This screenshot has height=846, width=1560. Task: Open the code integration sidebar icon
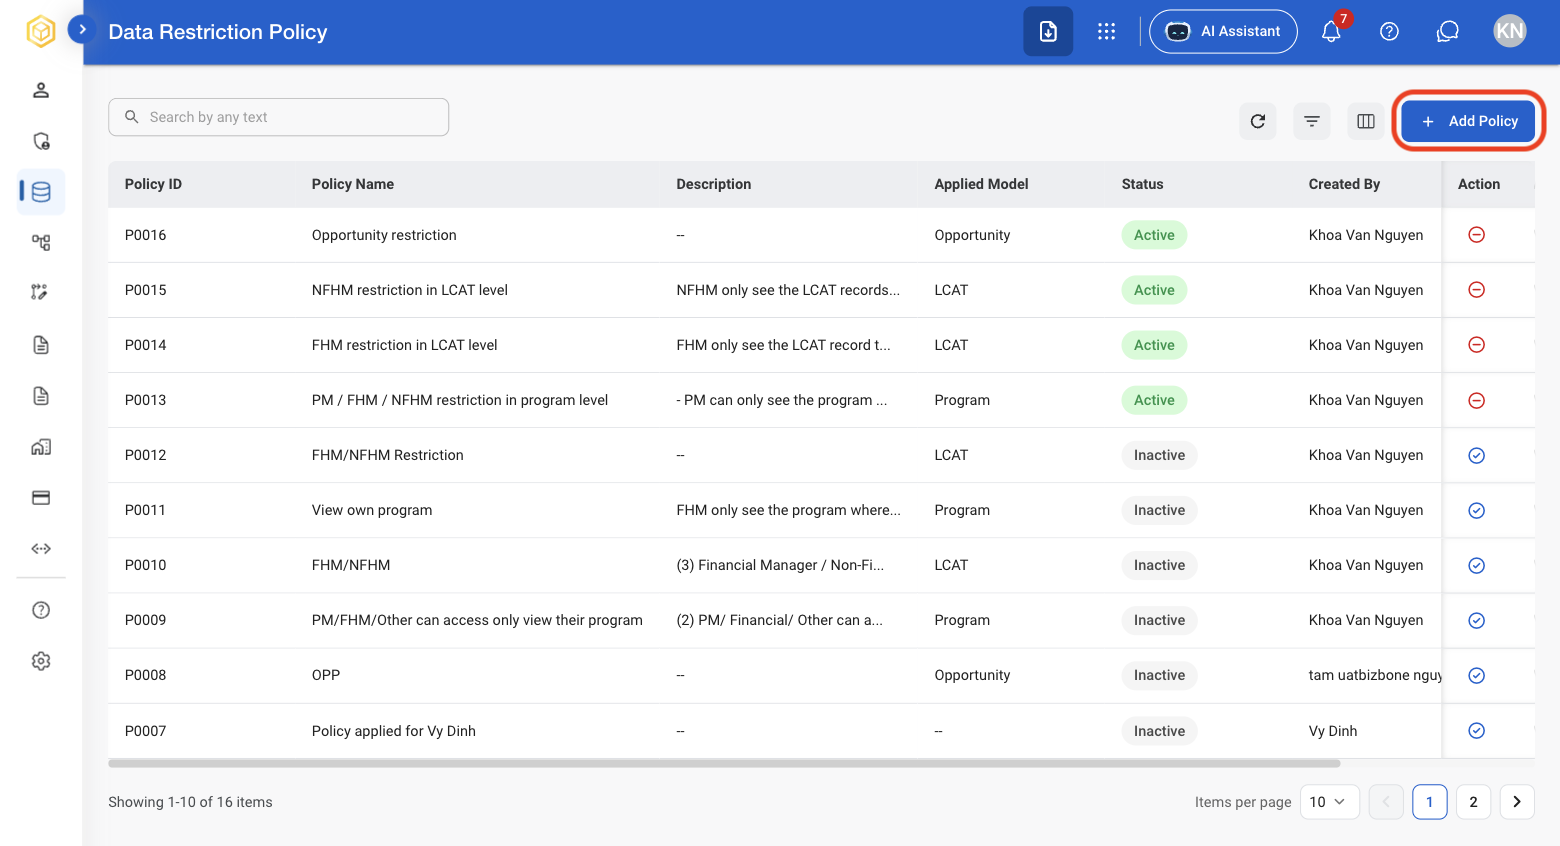click(x=41, y=548)
